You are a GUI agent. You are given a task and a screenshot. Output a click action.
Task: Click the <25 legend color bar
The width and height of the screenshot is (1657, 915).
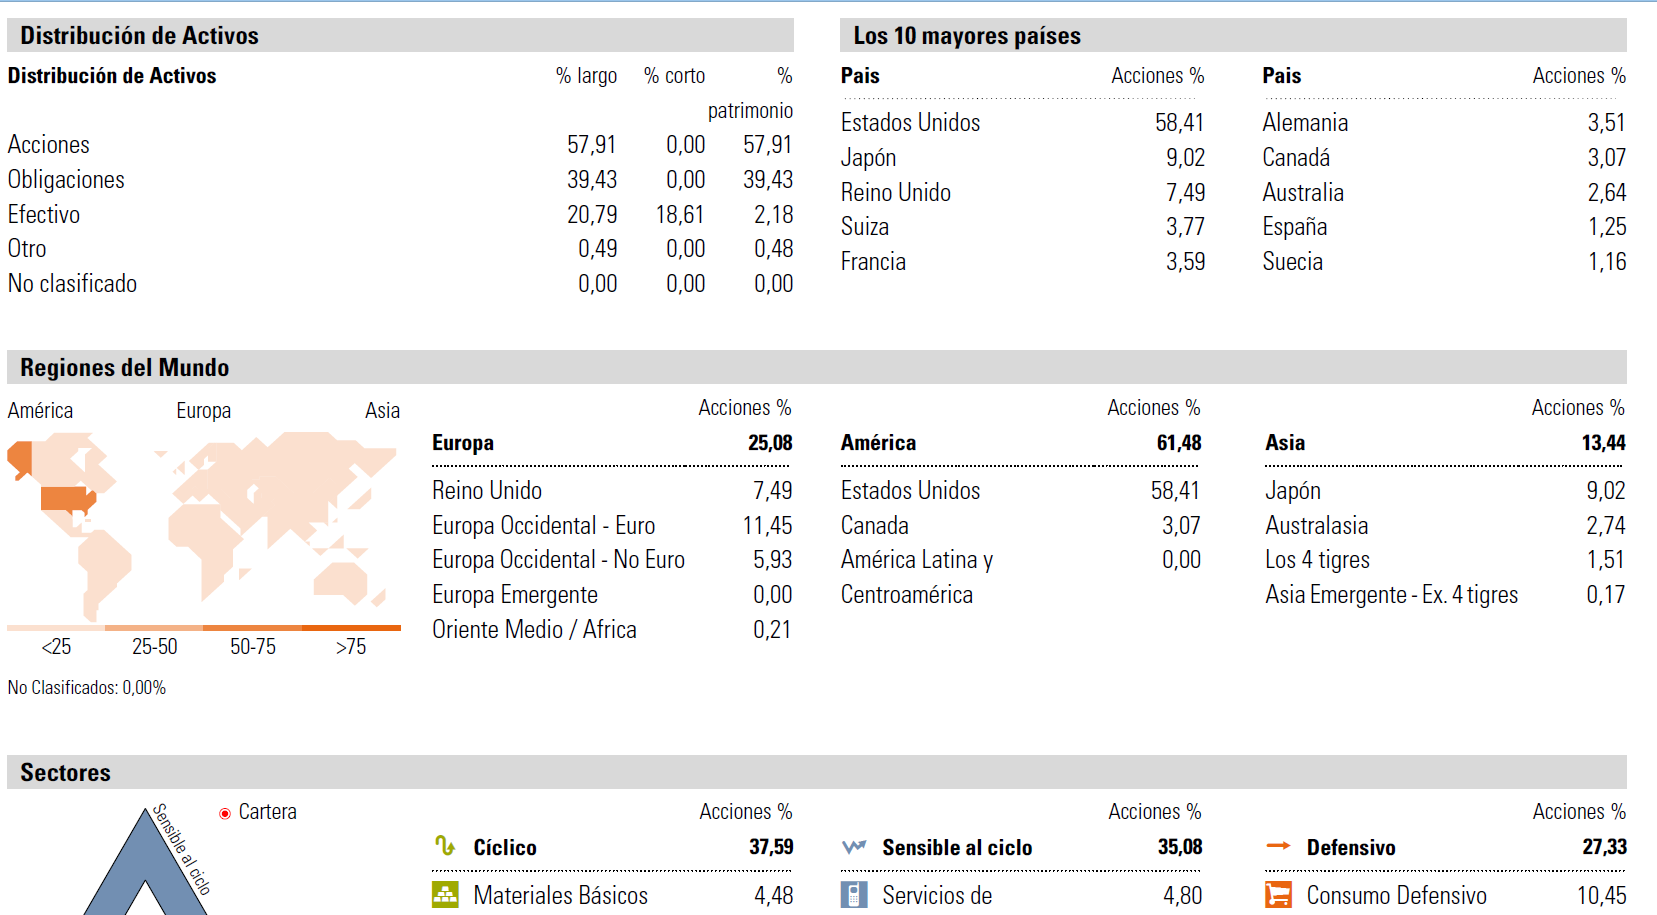coord(55,628)
